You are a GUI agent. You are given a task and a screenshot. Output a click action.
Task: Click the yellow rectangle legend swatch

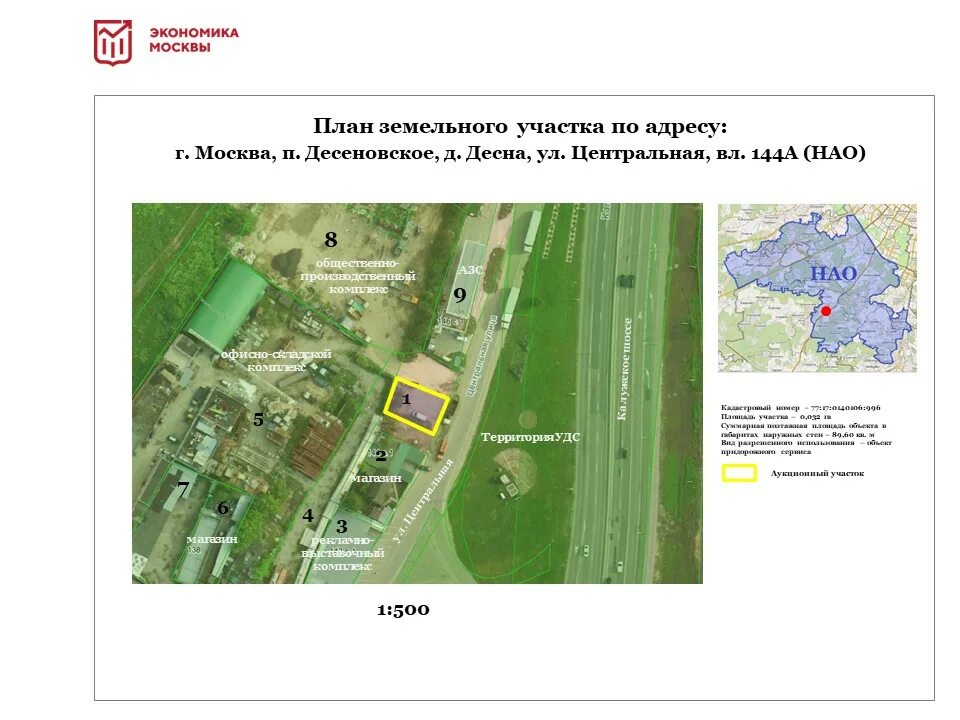click(739, 473)
